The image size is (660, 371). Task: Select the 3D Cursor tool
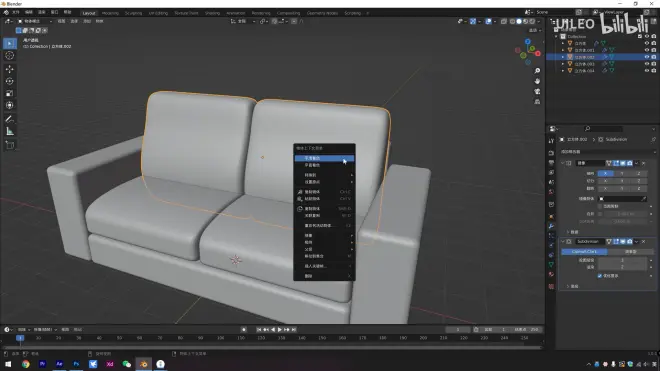click(x=10, y=55)
